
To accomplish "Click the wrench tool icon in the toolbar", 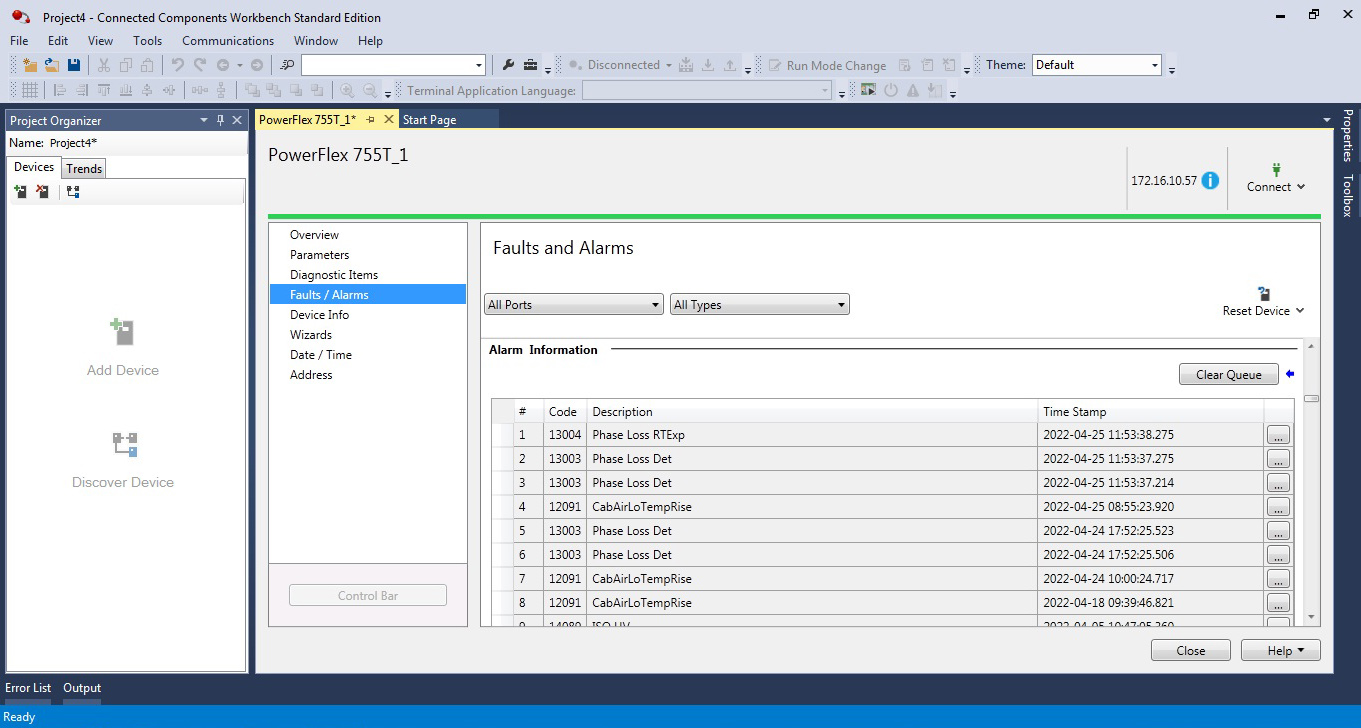I will pyautogui.click(x=508, y=65).
